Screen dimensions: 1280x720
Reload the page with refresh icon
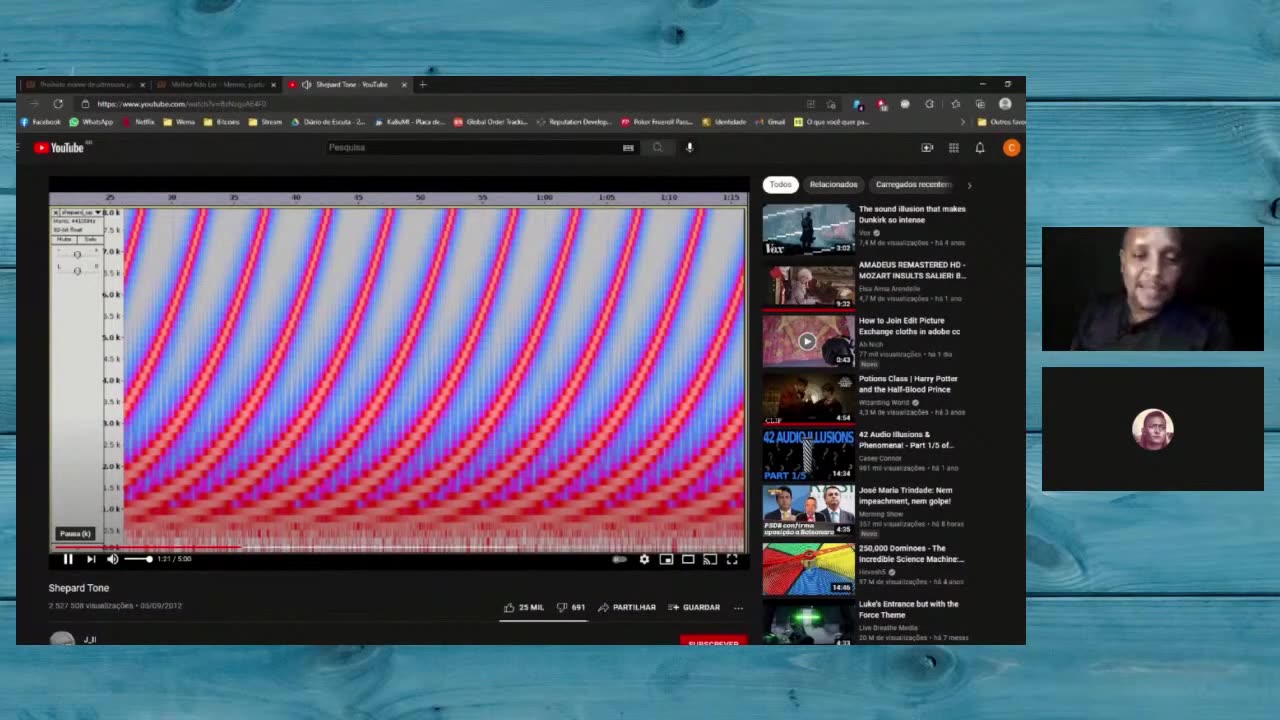pos(58,104)
